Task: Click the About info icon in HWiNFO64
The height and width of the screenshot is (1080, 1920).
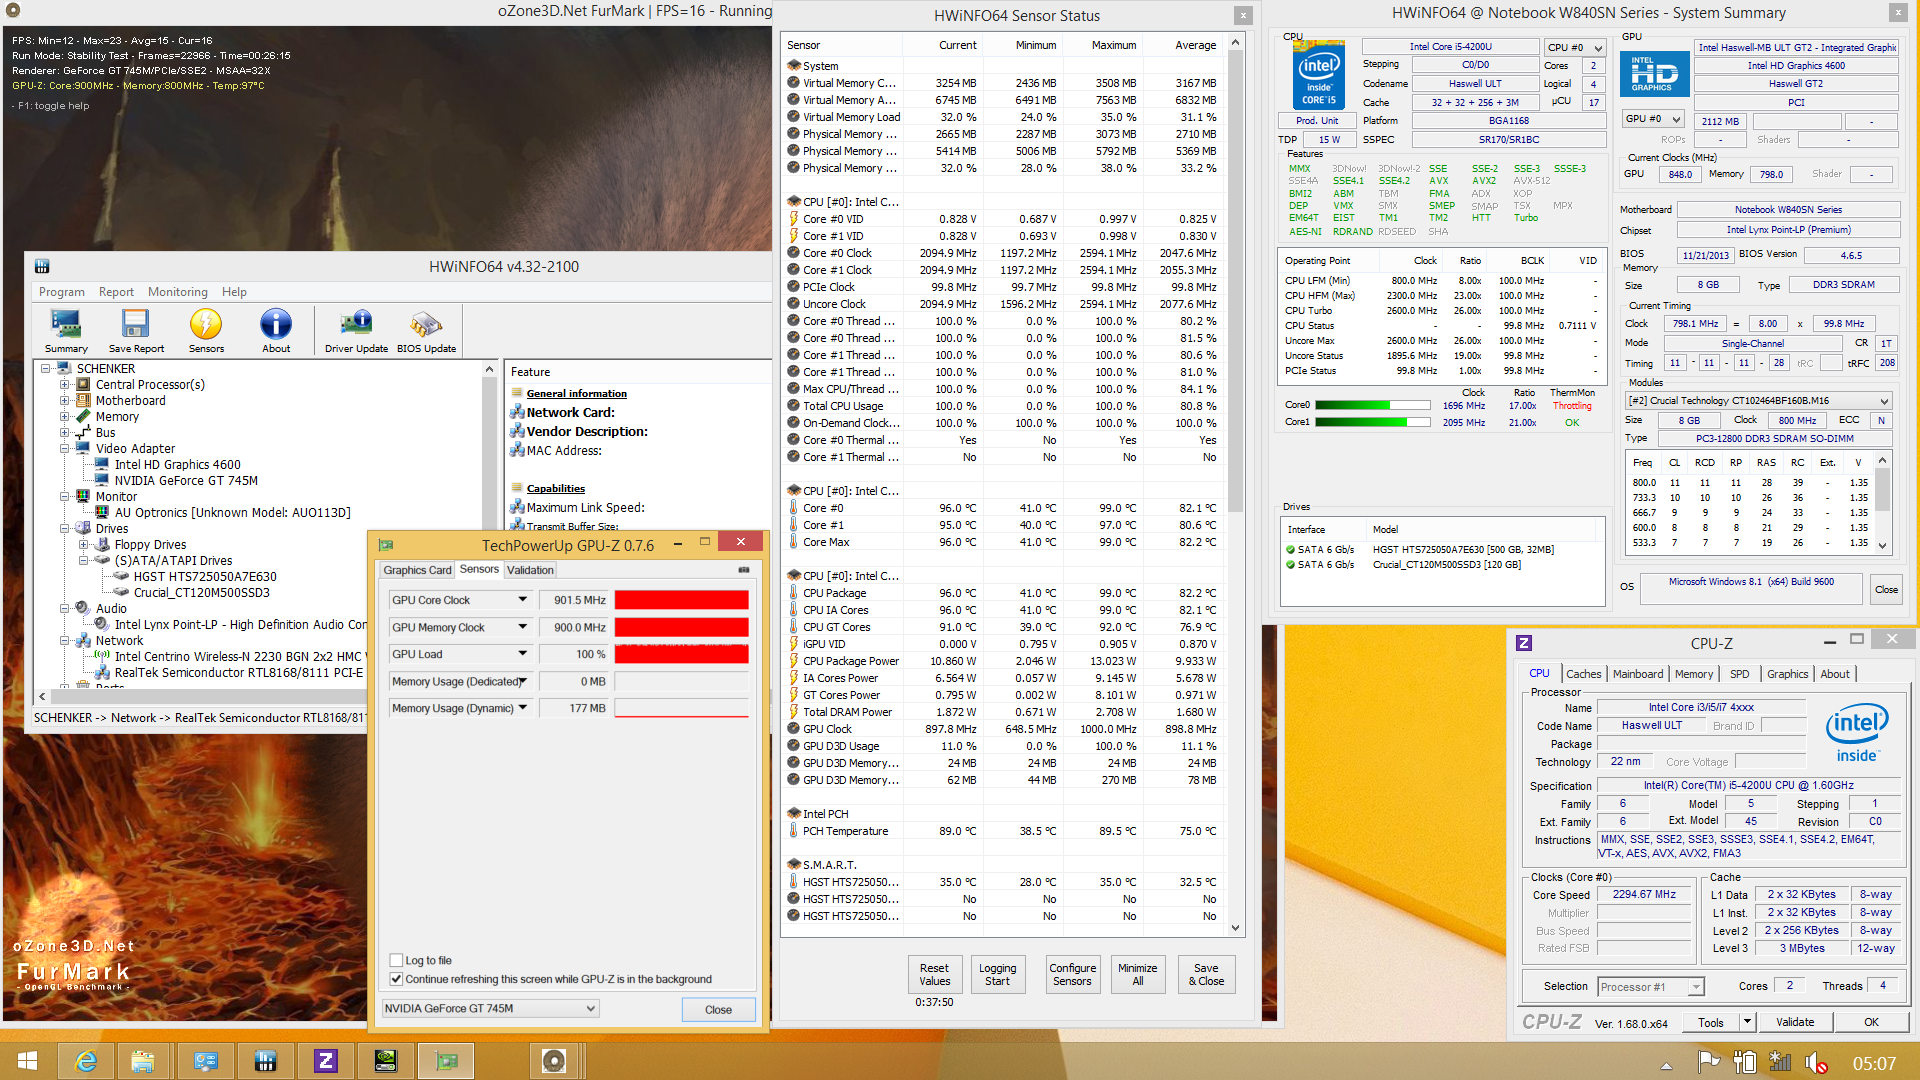Action: (276, 331)
